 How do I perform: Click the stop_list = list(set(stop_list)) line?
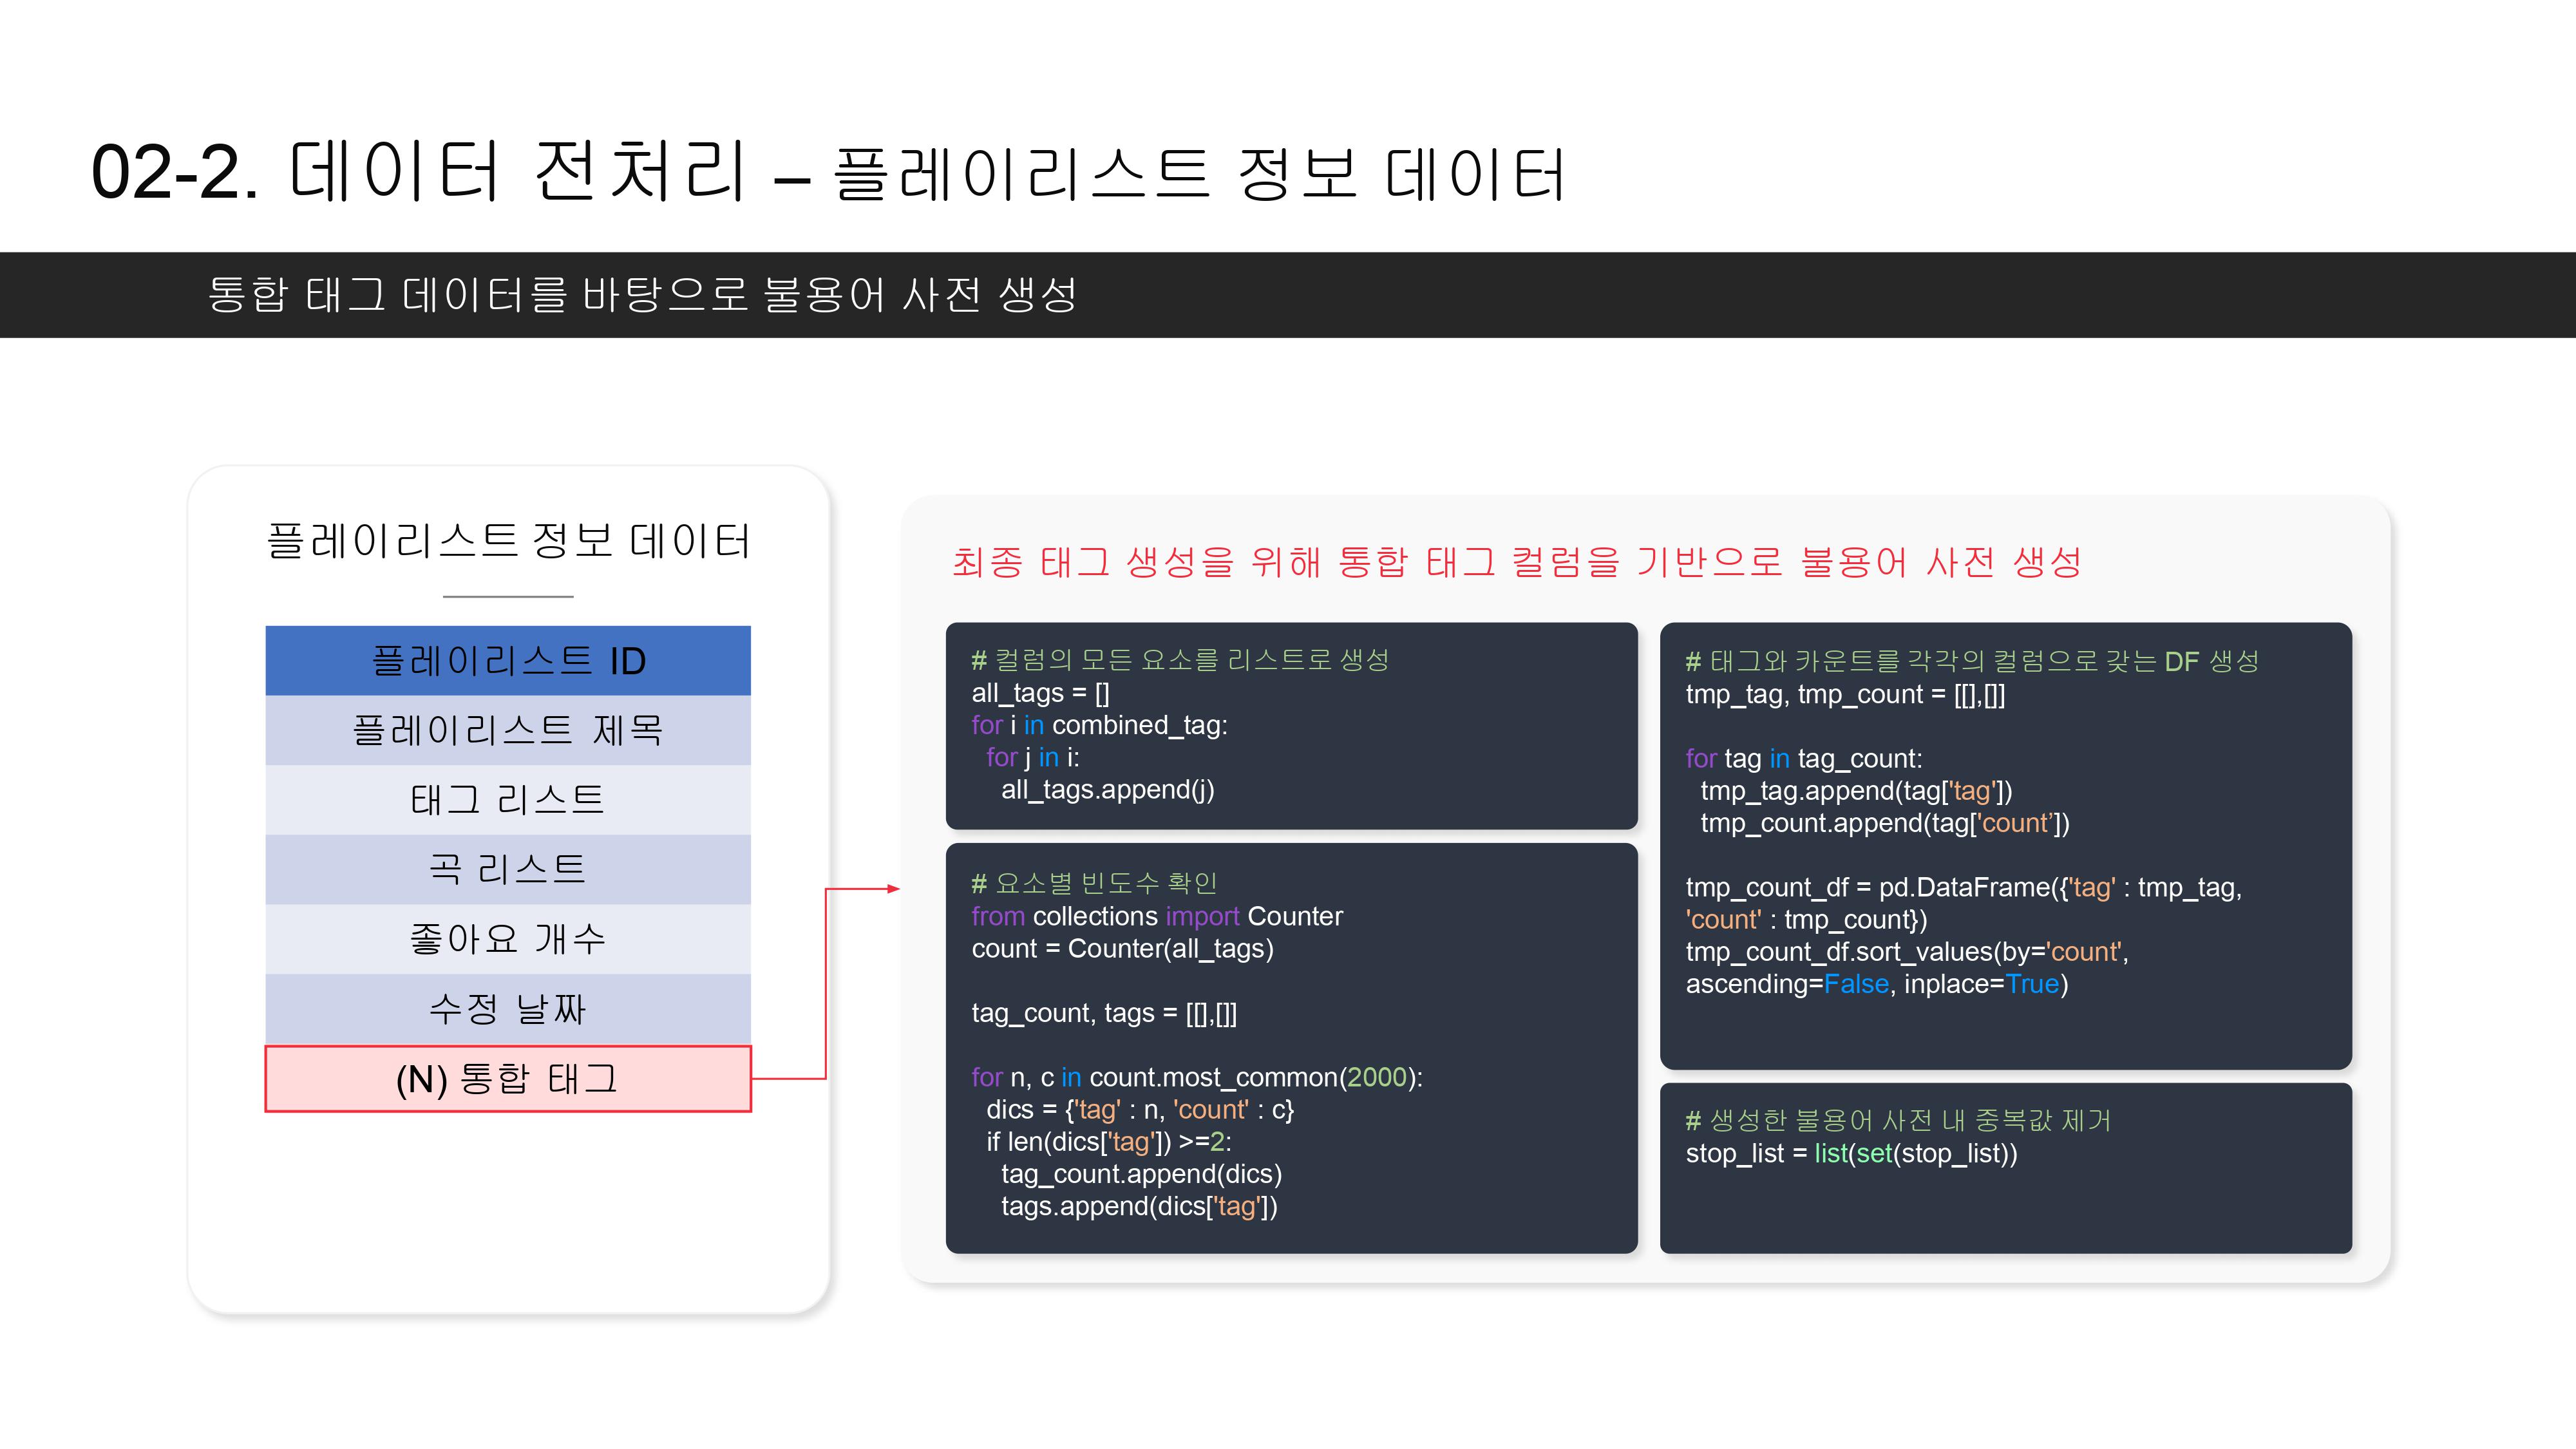1851,1153
